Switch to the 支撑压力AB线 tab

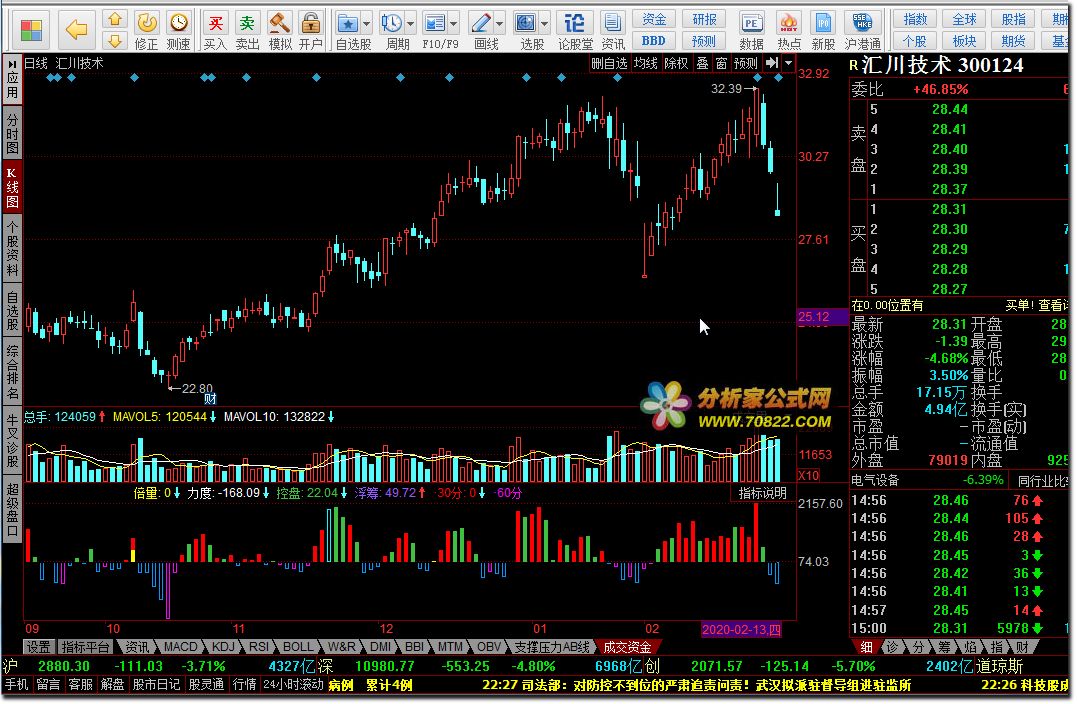tap(552, 647)
